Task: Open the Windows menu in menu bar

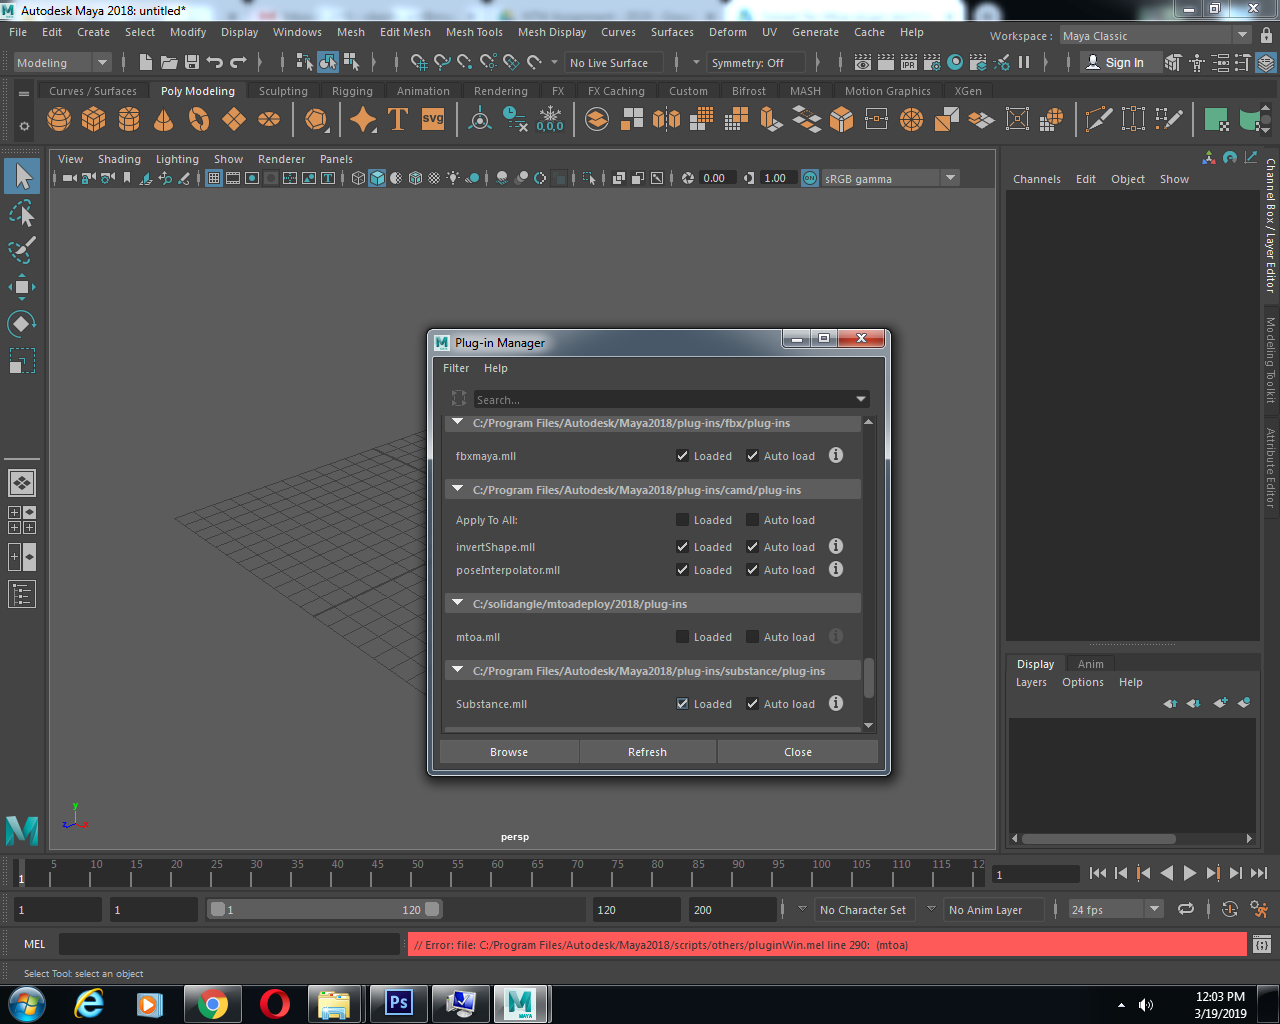Action: 297,32
